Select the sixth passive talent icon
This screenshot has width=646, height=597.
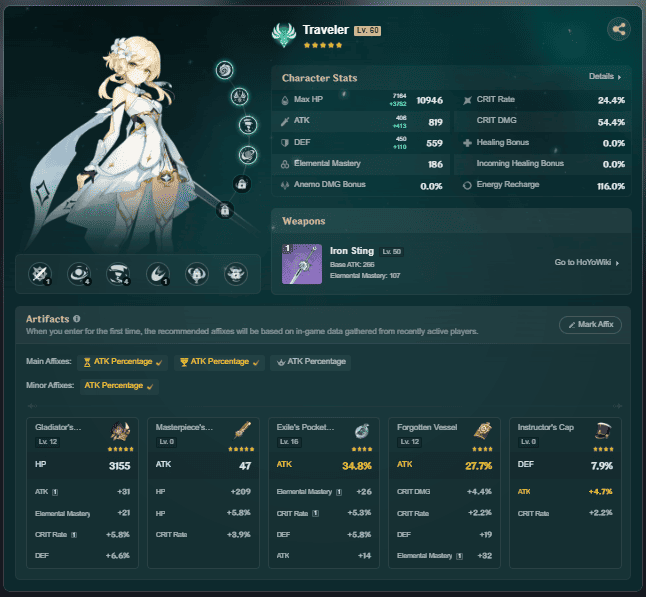[236, 274]
